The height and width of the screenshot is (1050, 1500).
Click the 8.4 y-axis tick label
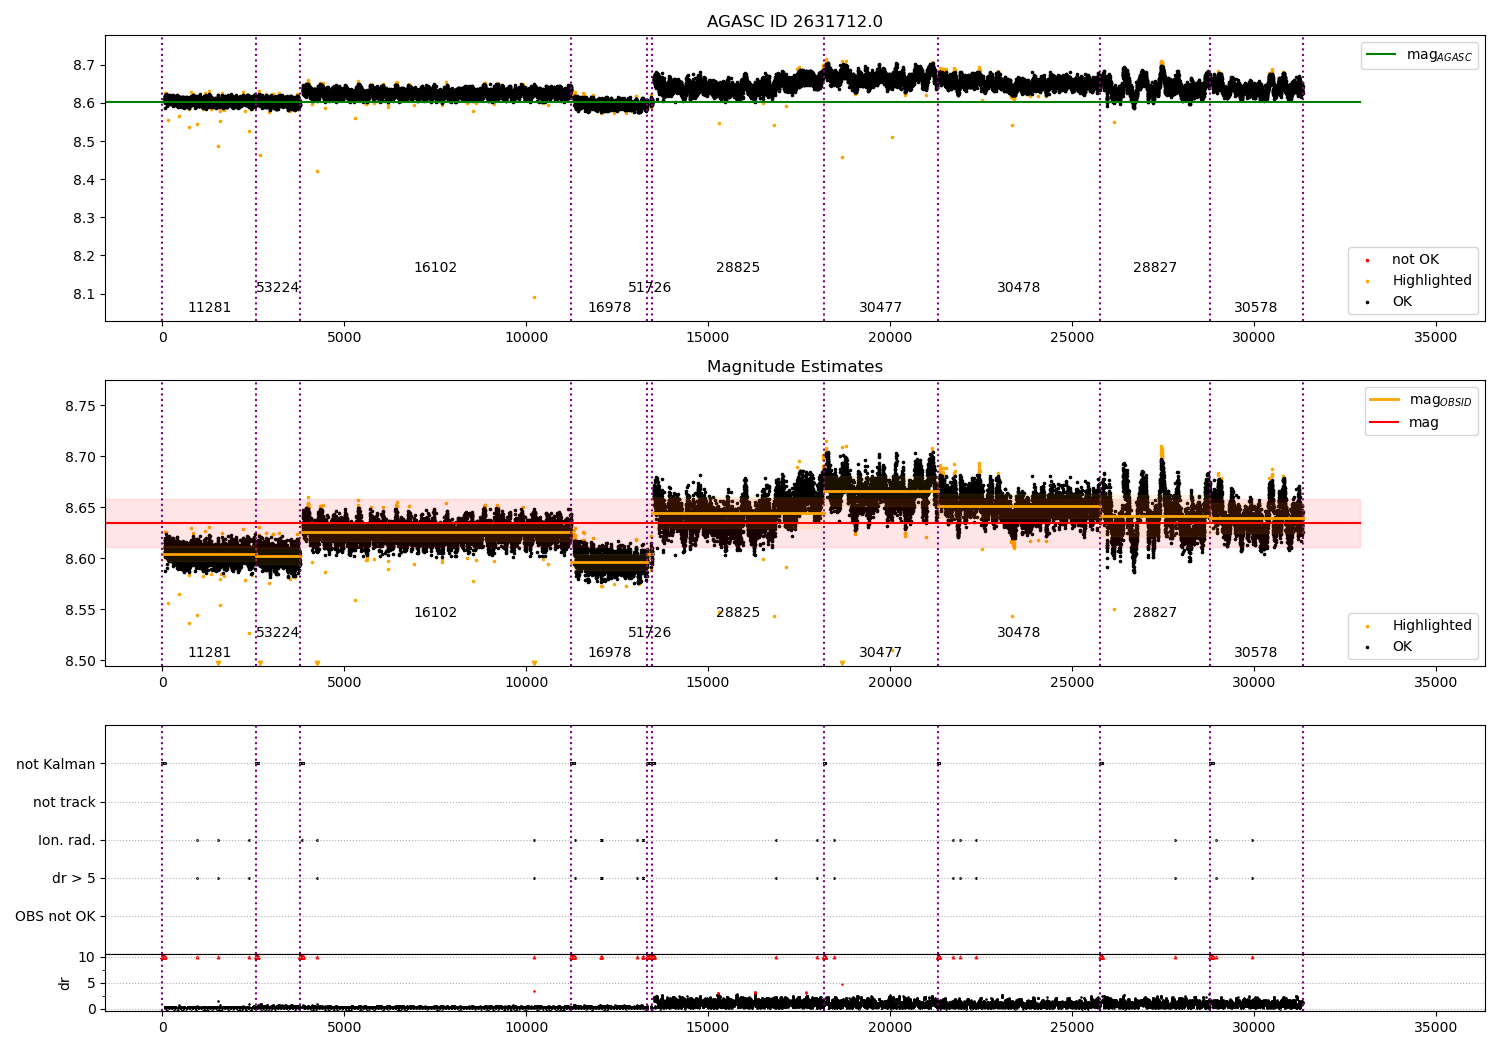point(83,180)
